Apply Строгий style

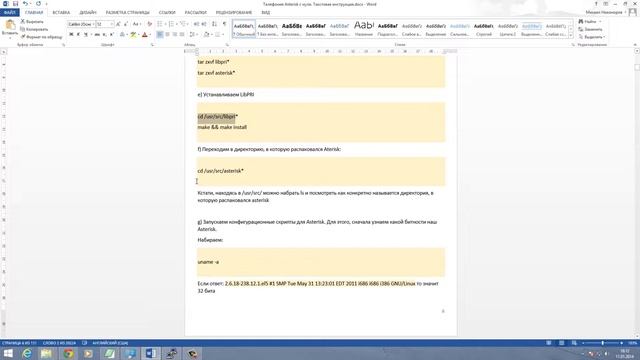click(484, 29)
